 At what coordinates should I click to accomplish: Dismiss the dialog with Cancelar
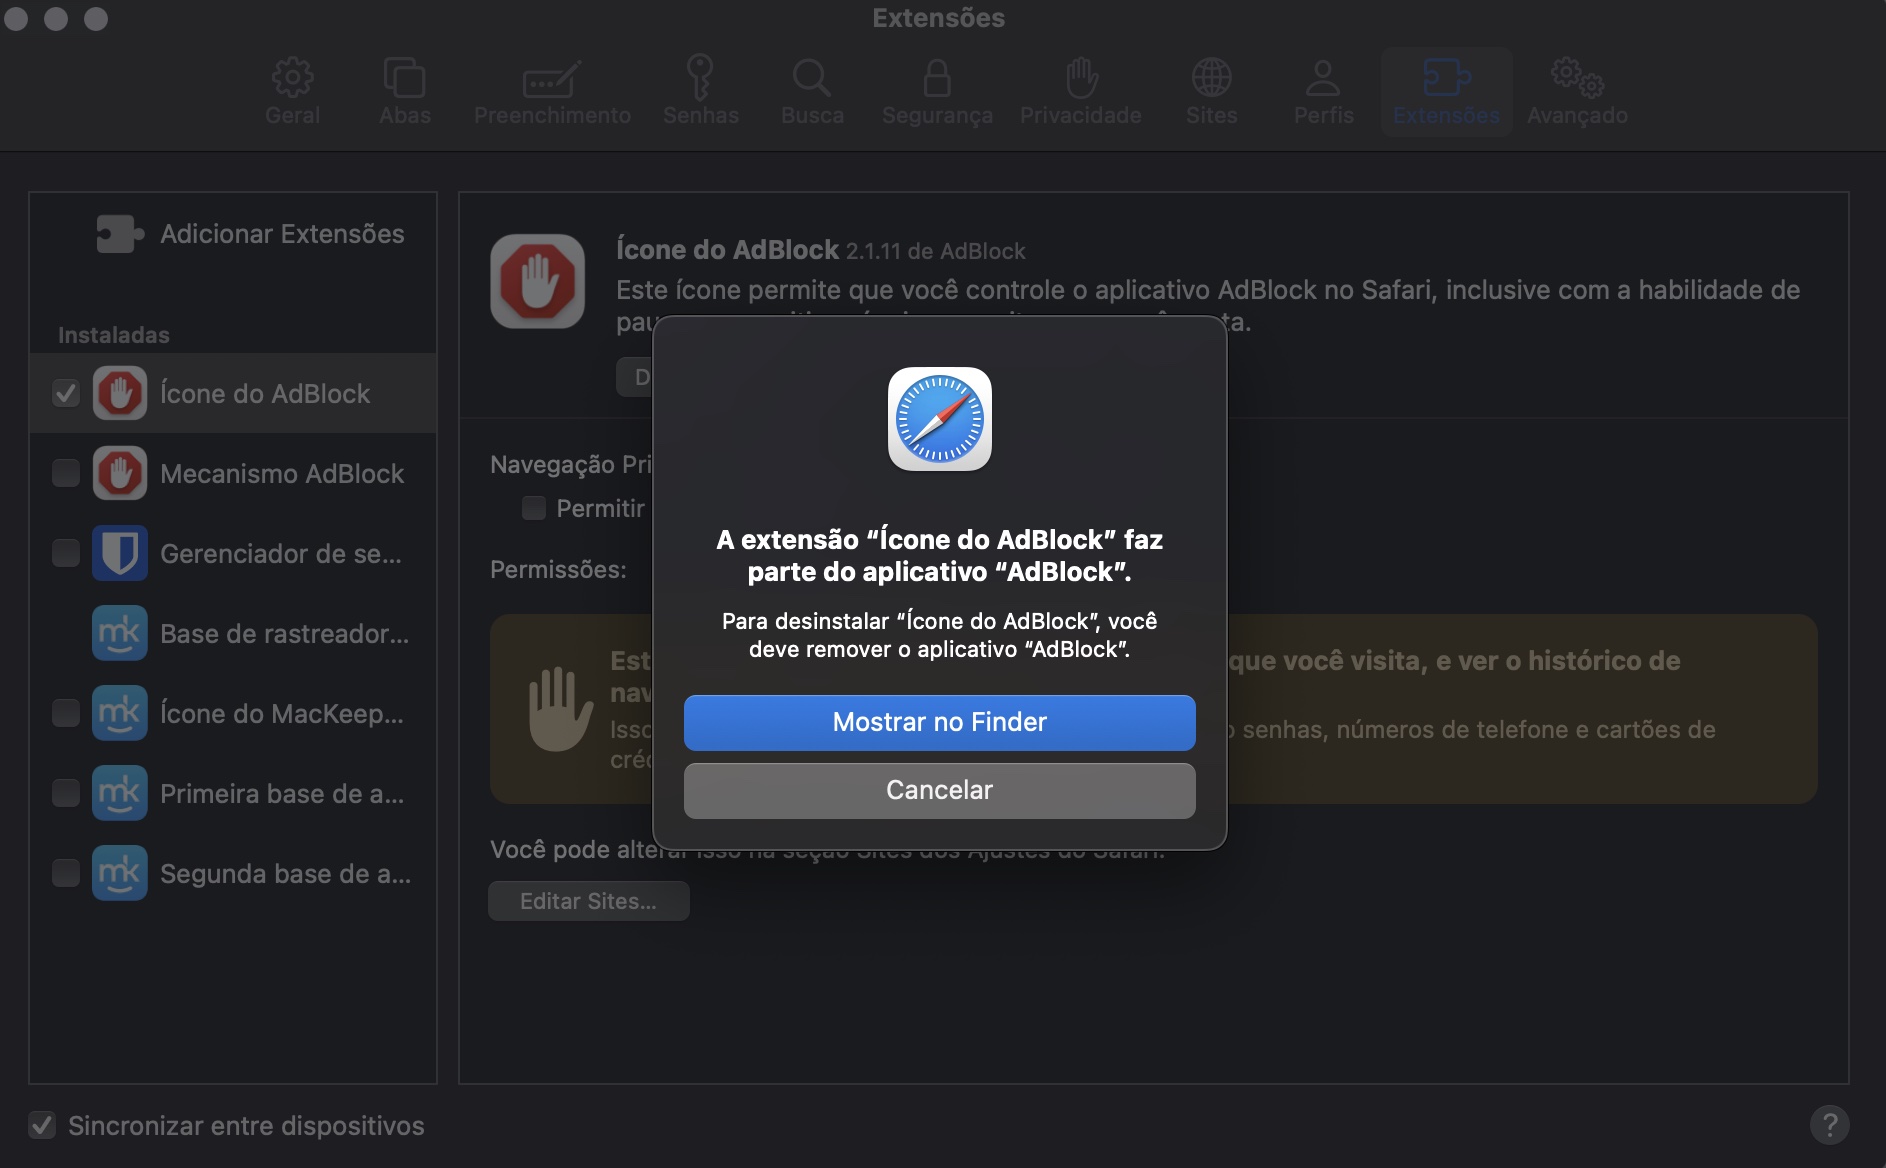[939, 790]
